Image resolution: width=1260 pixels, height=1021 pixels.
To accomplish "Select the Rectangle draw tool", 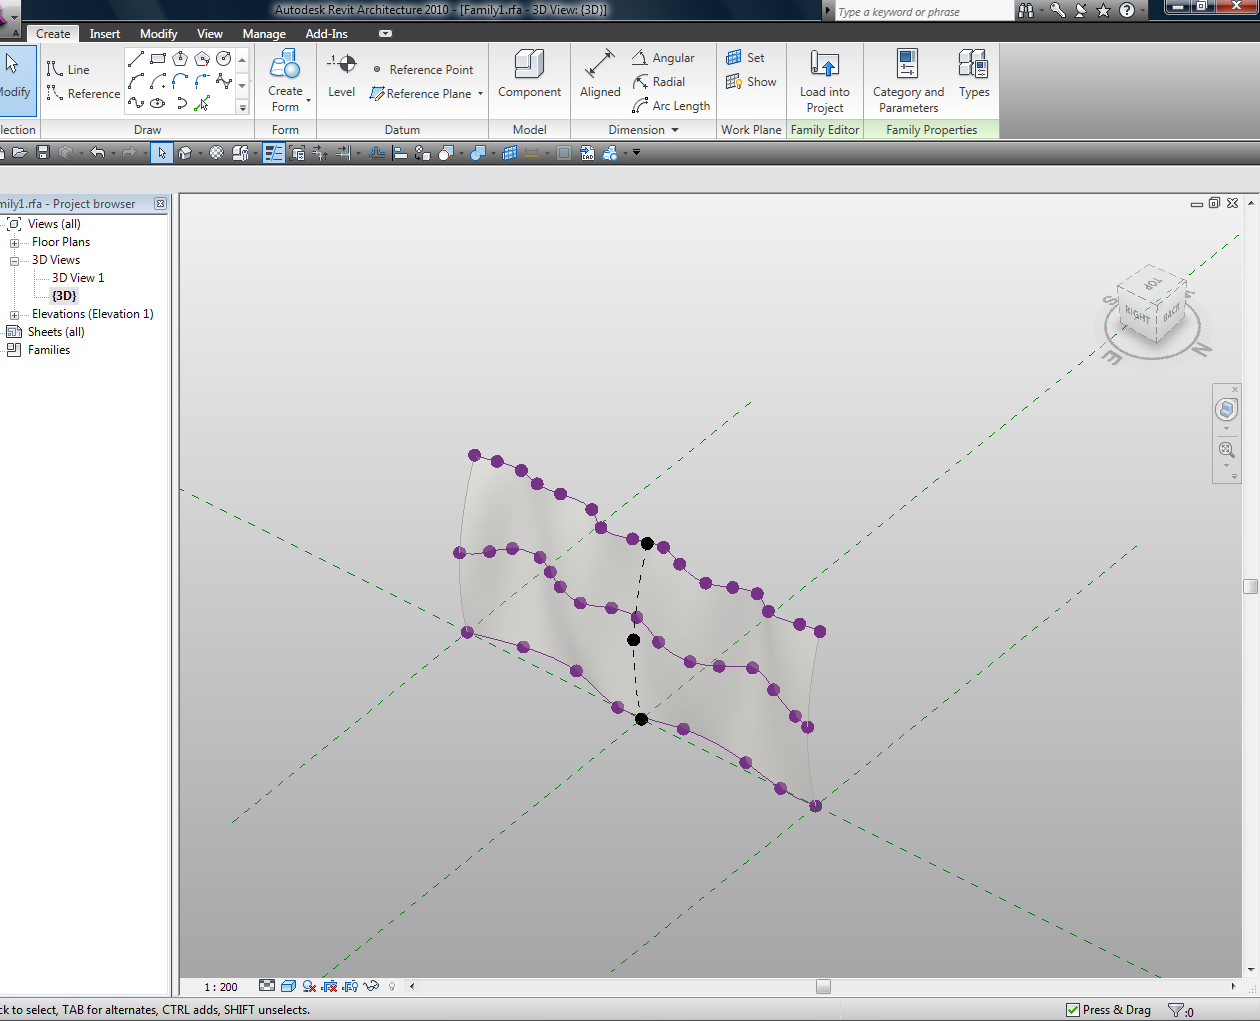I will [x=158, y=59].
